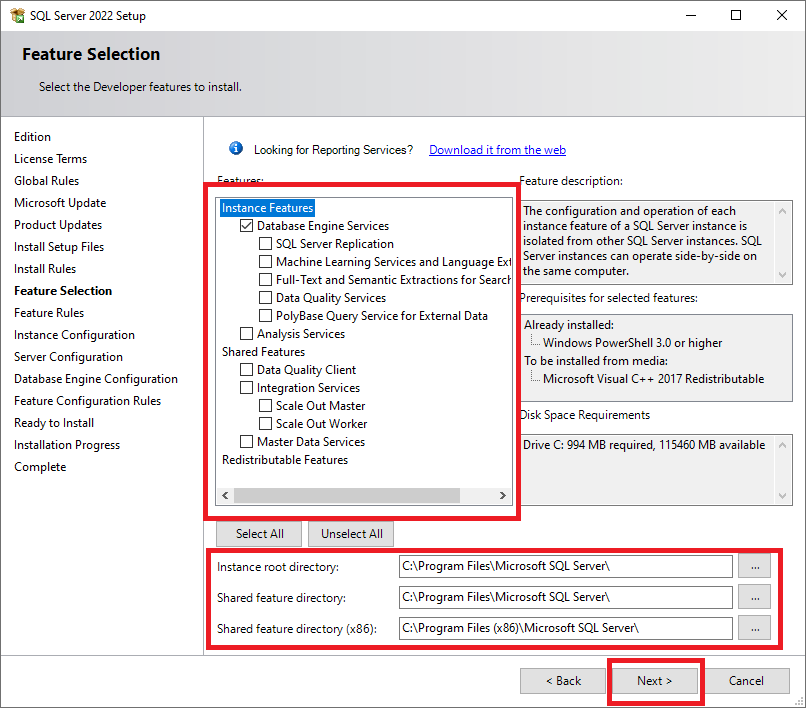This screenshot has height=708, width=806.
Task: Select the Instance Features tree node
Action: tap(267, 208)
